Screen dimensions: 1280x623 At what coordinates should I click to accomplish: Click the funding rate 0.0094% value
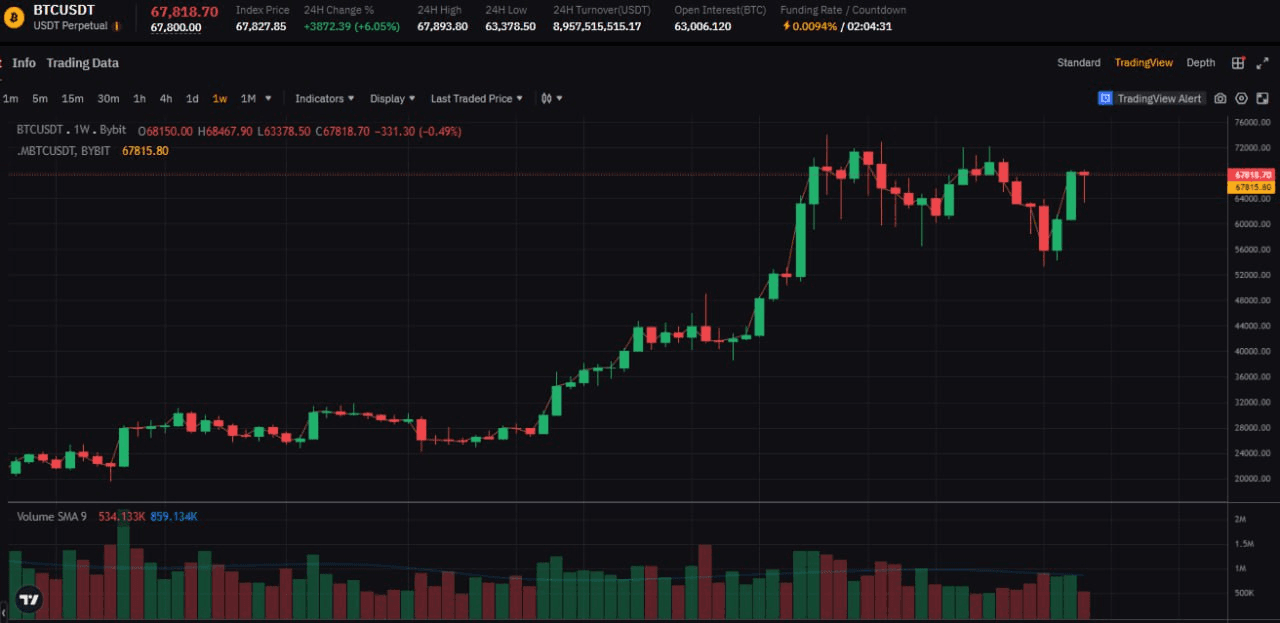[814, 27]
